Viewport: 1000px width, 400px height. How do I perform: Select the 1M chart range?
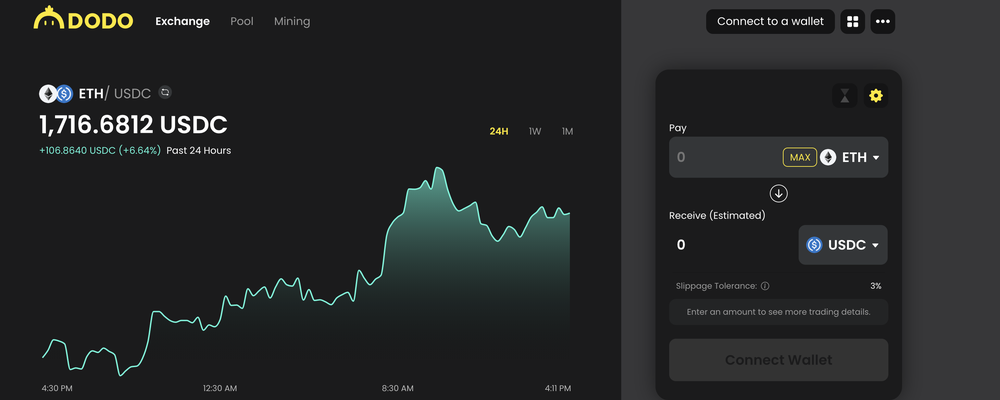coord(567,131)
